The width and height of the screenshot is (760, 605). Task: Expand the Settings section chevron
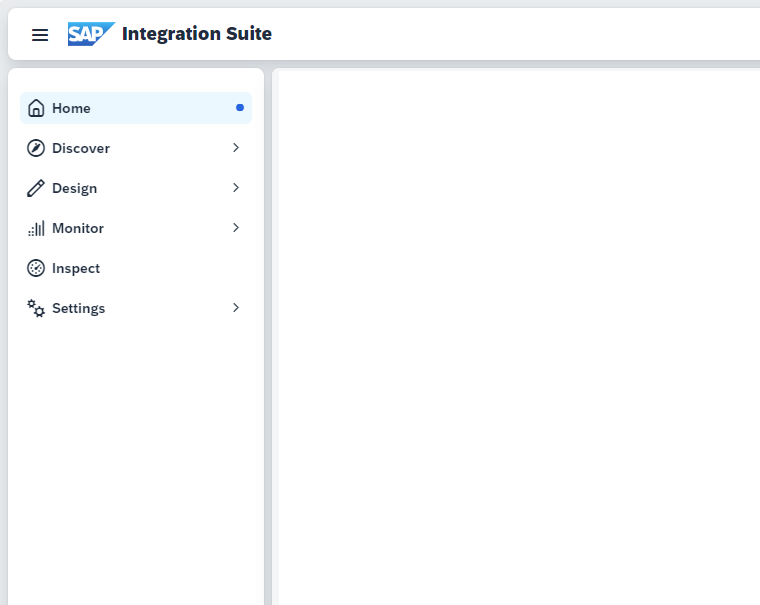point(236,307)
